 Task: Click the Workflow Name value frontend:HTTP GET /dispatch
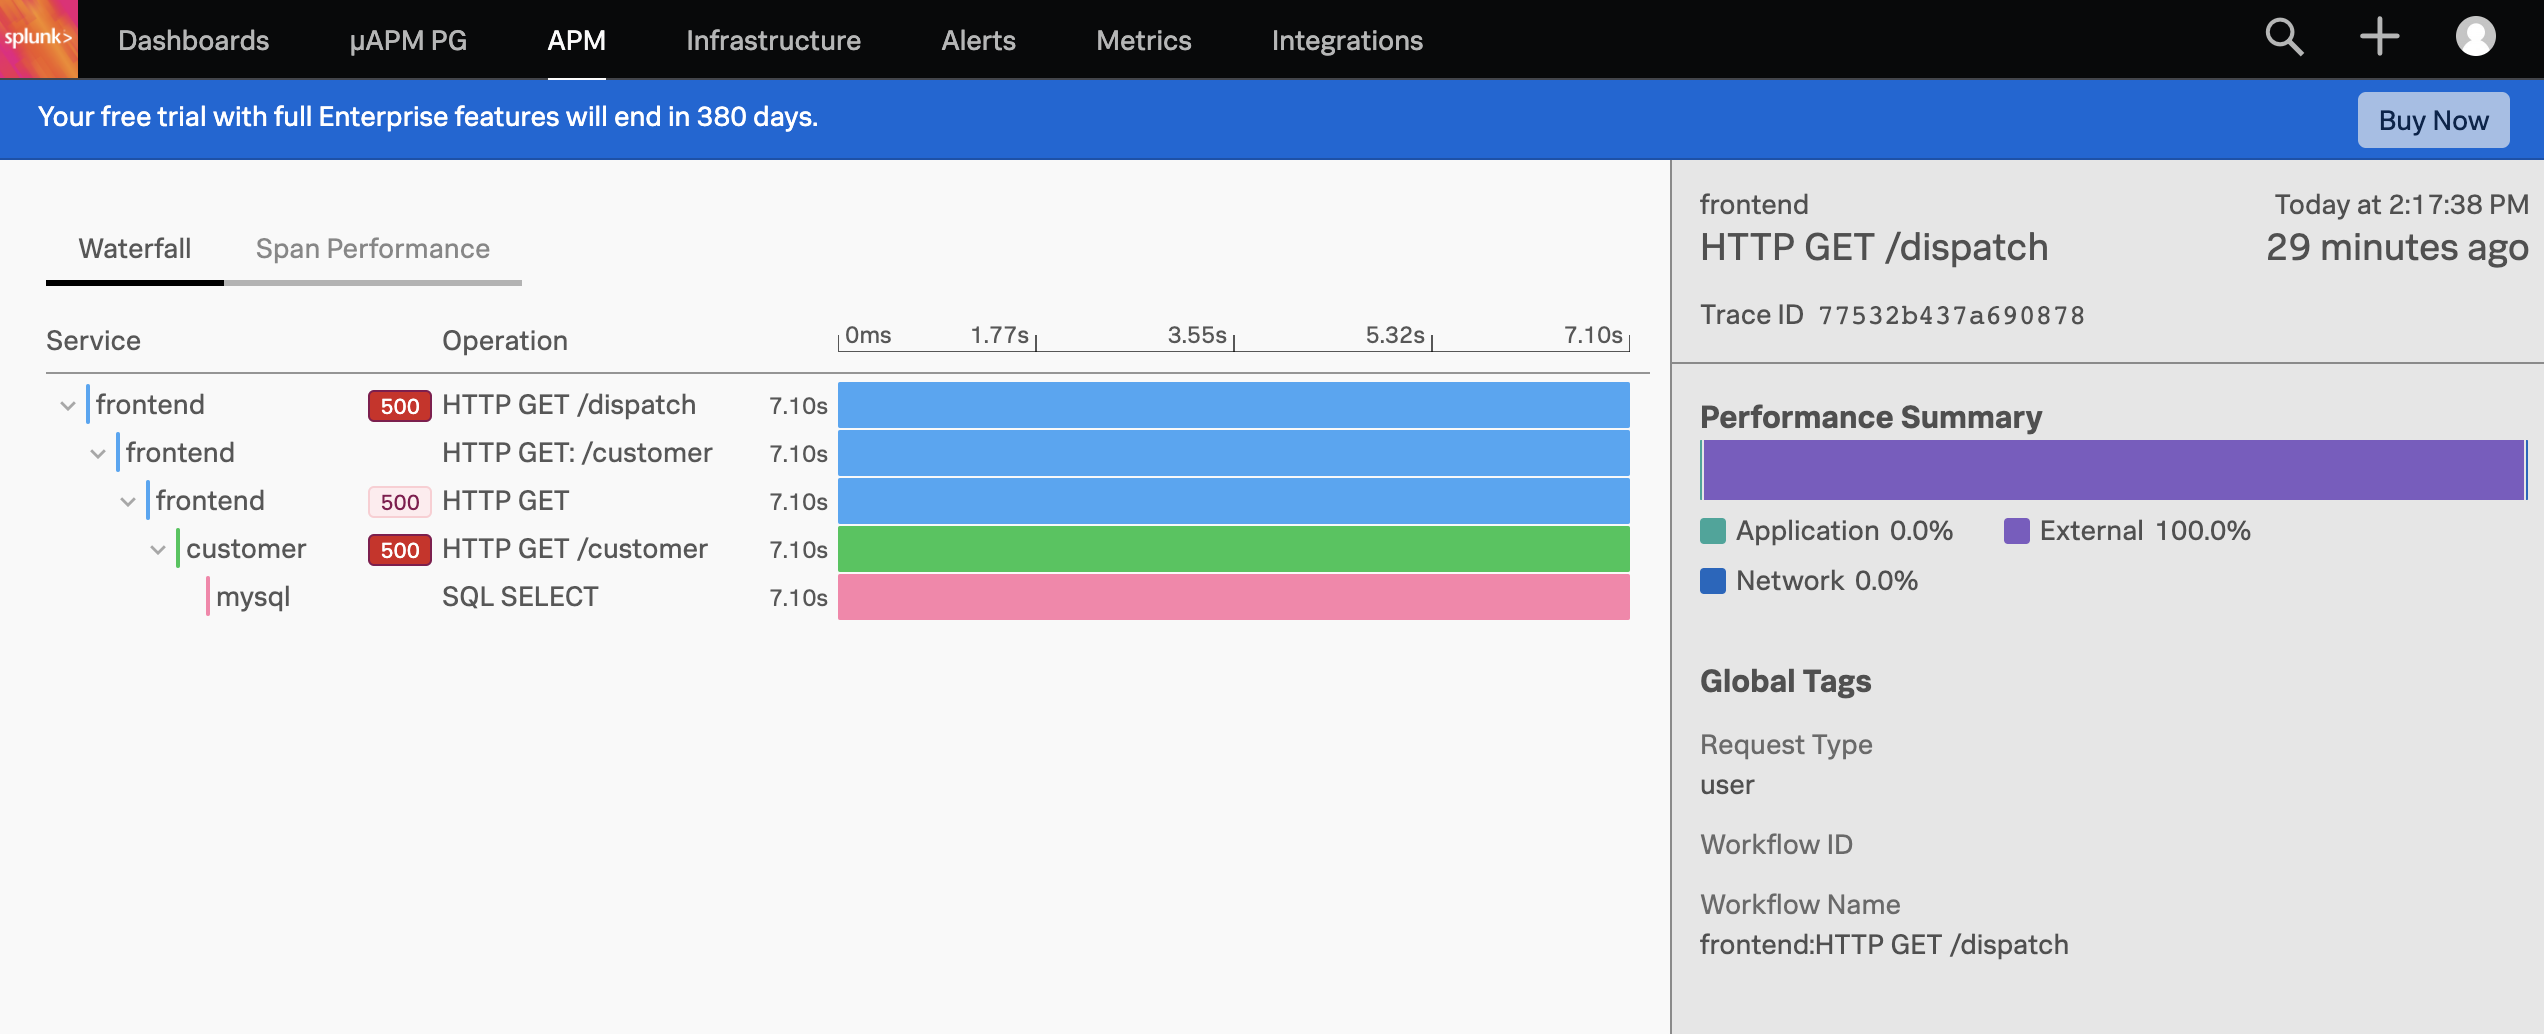tap(1884, 945)
